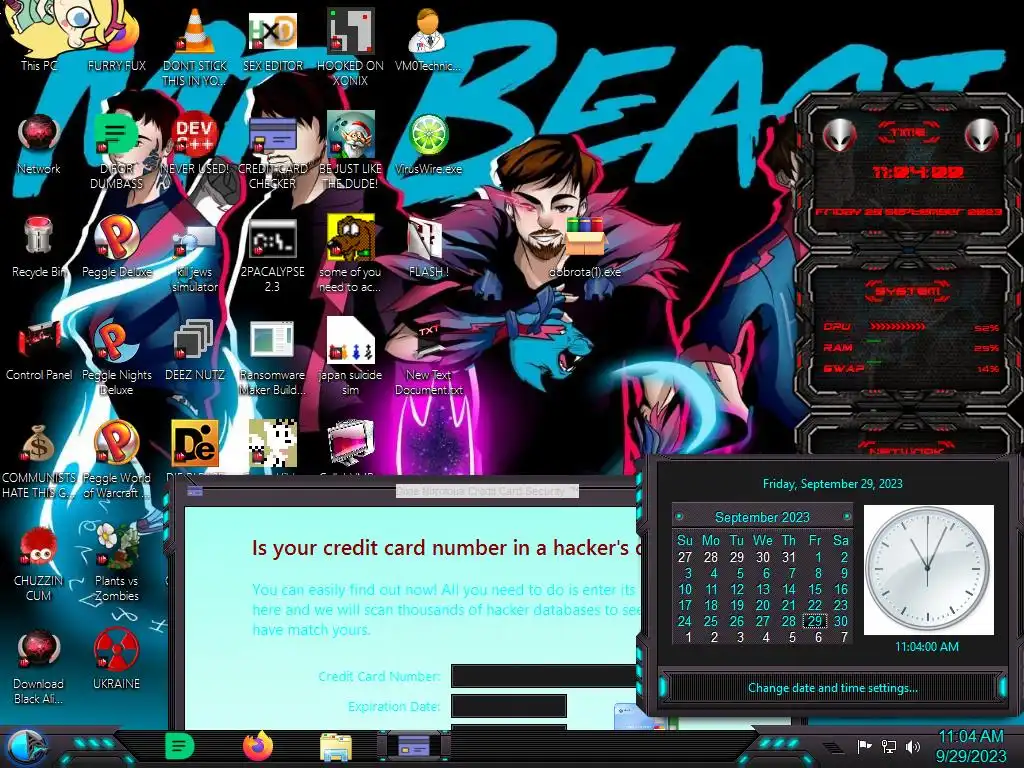
Task: Focus the Expiration Date field
Action: pos(509,706)
